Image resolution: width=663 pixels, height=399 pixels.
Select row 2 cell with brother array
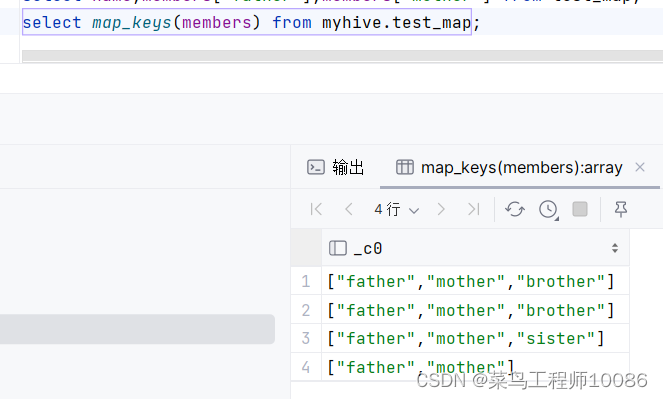[x=475, y=310]
